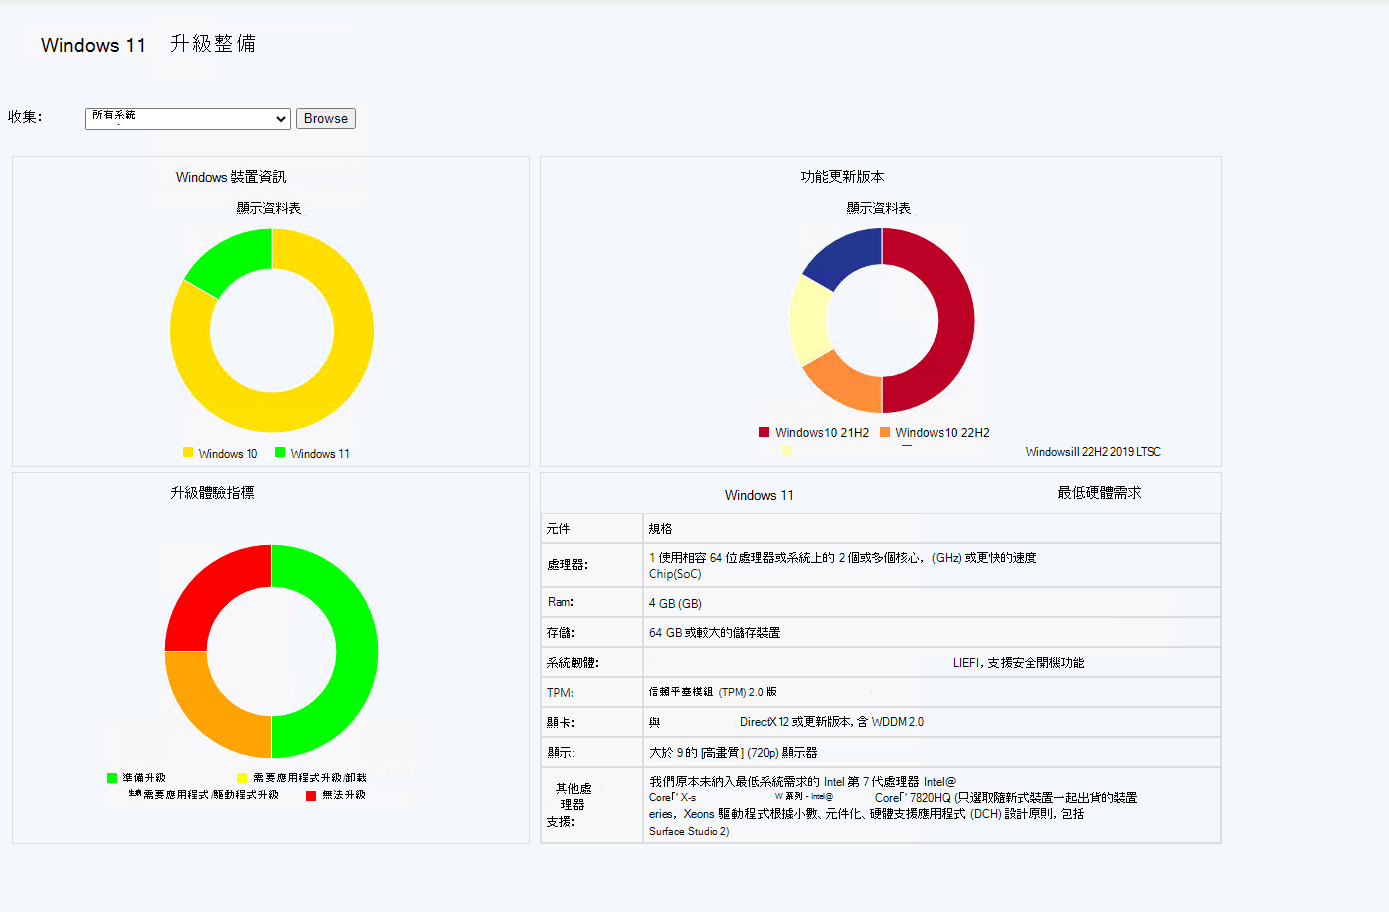The height and width of the screenshot is (912, 1389).
Task: Click the '元件' column header cell
Action: coord(592,528)
